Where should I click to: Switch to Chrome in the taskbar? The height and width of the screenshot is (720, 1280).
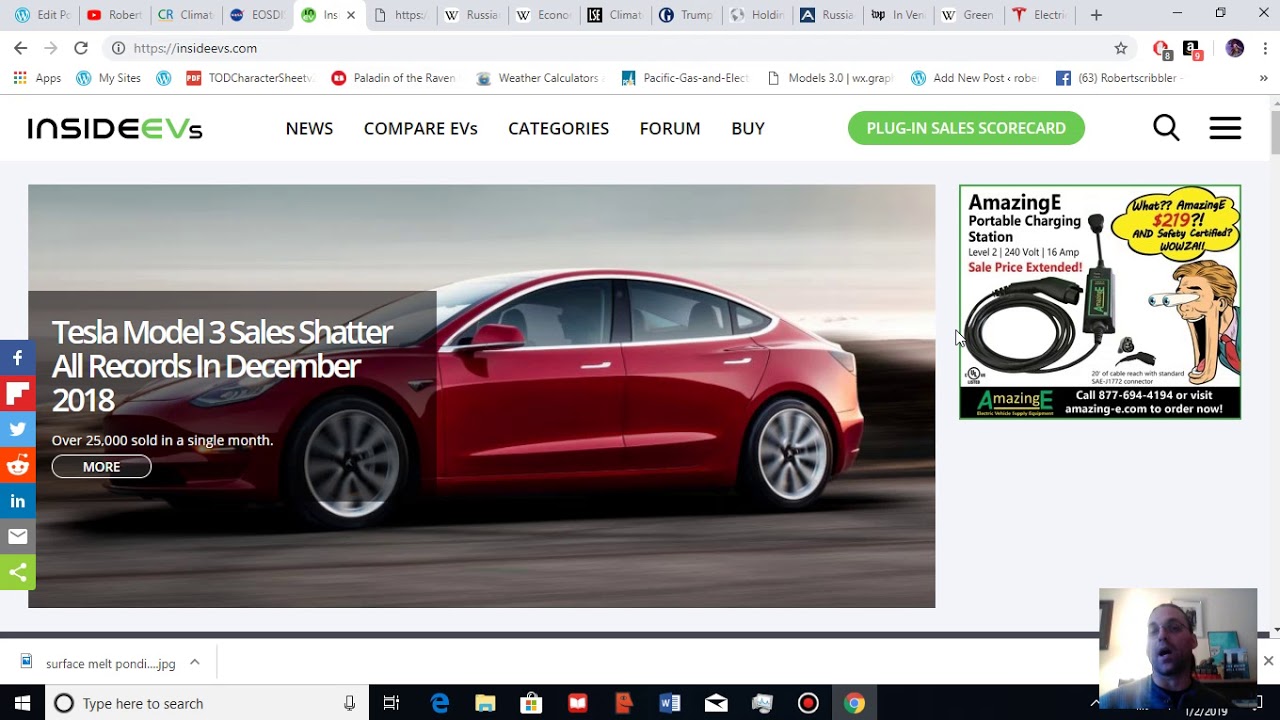(854, 703)
